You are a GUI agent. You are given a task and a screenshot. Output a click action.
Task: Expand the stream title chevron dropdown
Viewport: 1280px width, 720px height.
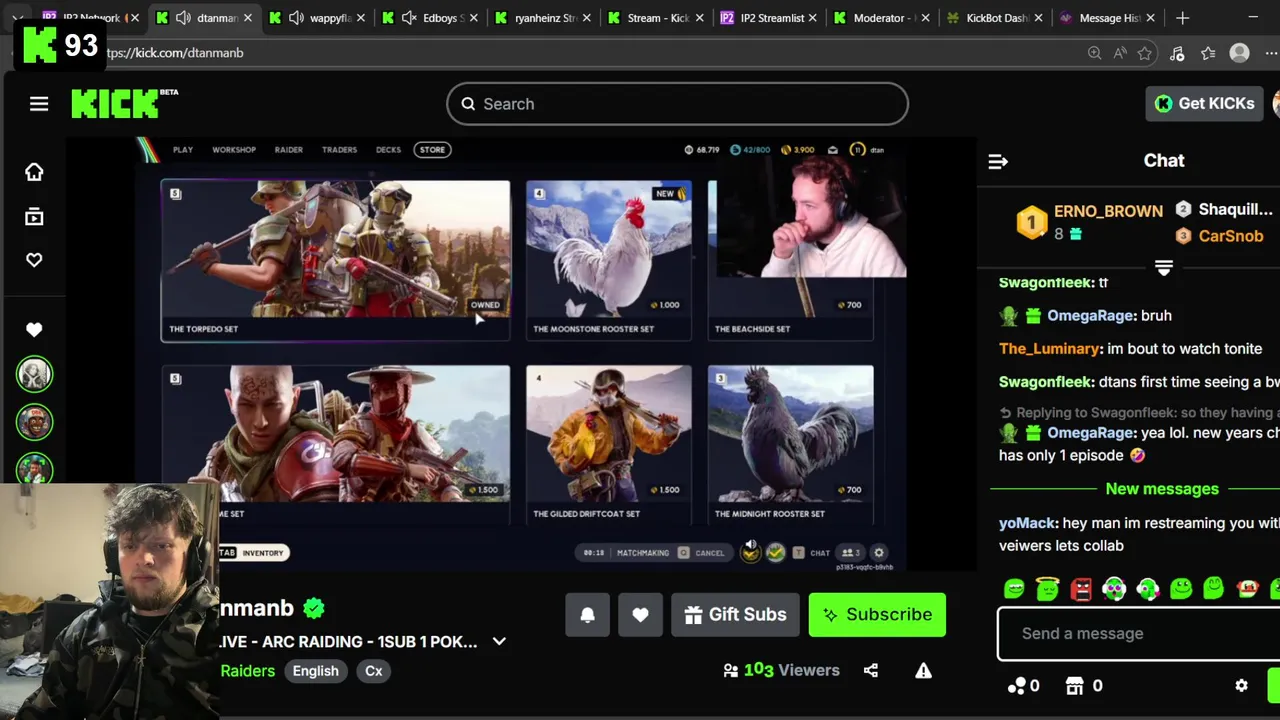click(499, 642)
